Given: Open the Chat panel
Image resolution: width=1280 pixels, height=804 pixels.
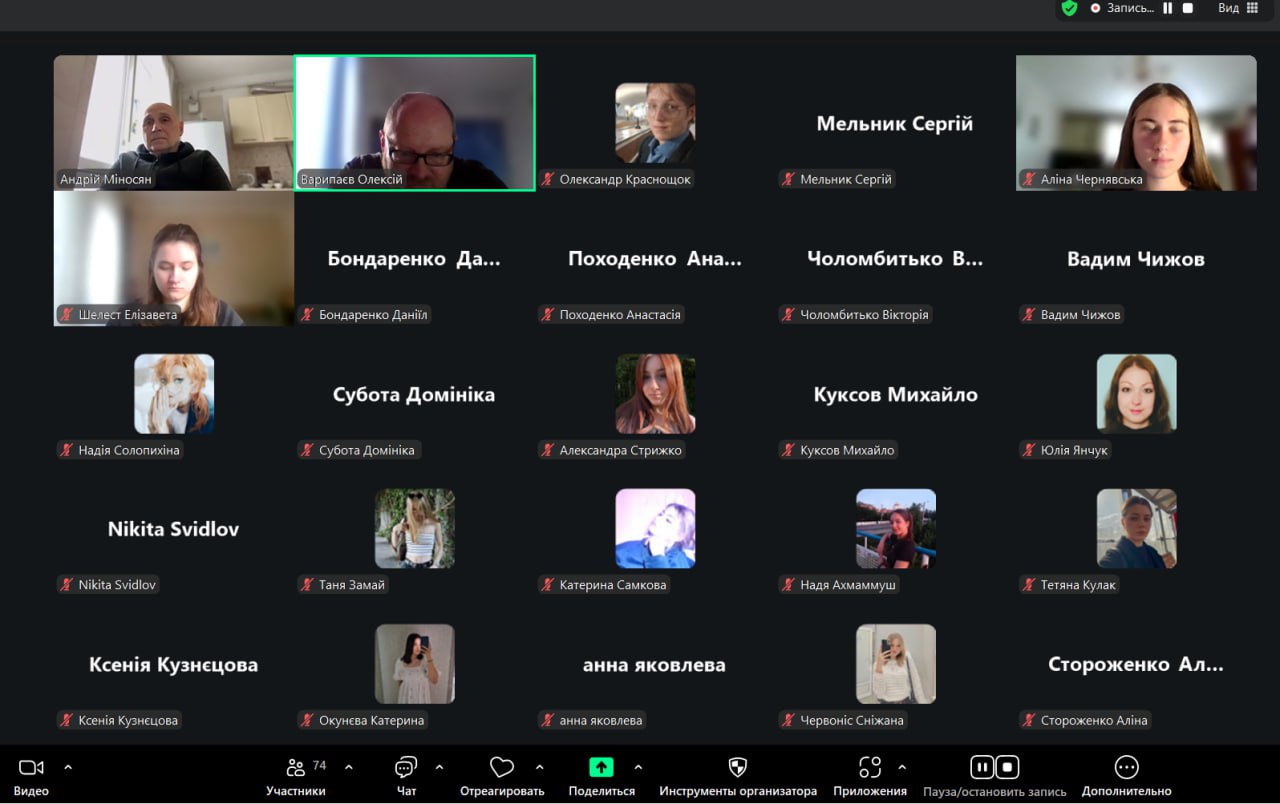Looking at the screenshot, I should click(x=406, y=768).
